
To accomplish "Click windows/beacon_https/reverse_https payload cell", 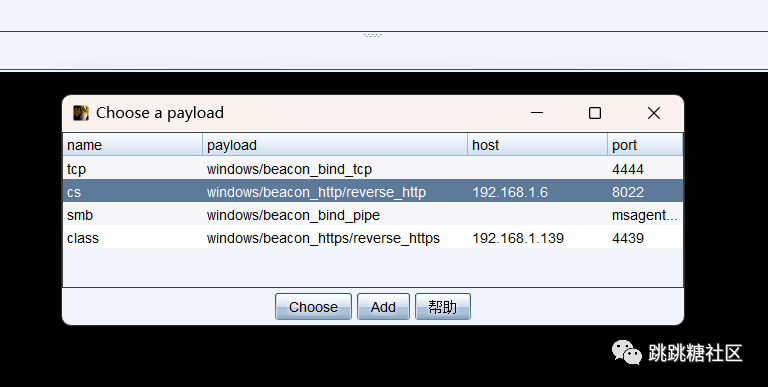I will pyautogui.click(x=323, y=238).
